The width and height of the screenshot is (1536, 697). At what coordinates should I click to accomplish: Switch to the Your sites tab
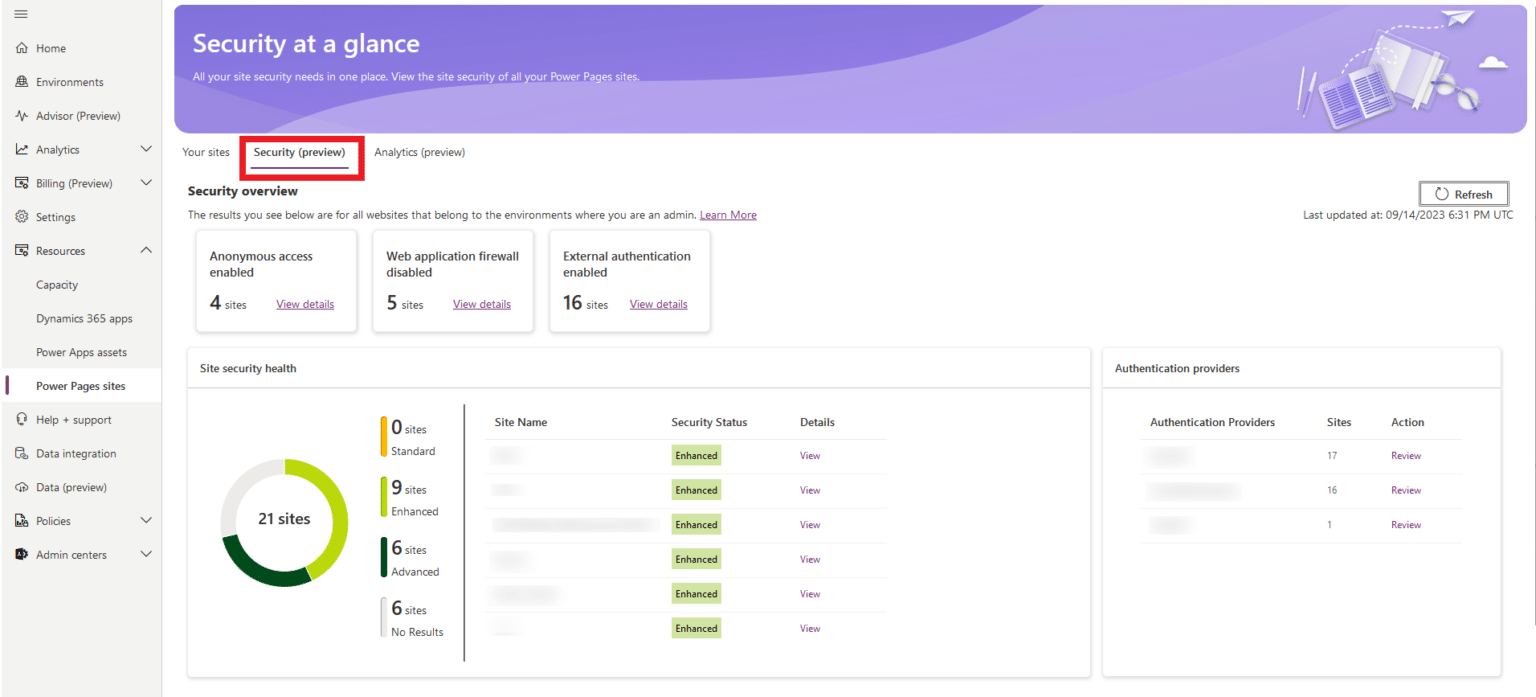click(206, 152)
